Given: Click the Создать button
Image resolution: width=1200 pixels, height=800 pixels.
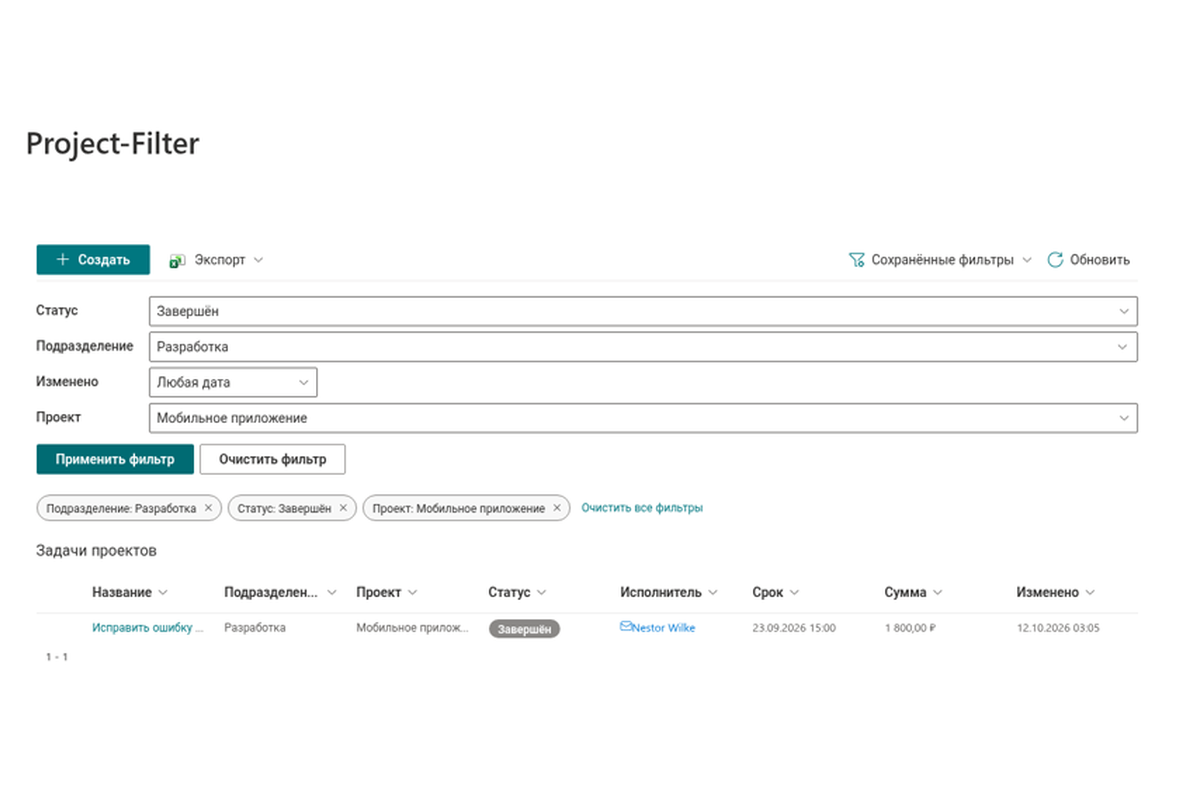Looking at the screenshot, I should 93,260.
